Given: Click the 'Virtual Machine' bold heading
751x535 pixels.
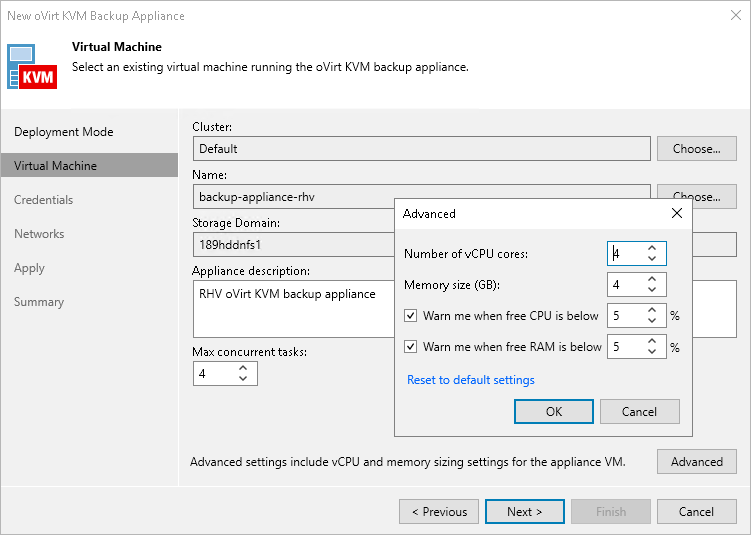Looking at the screenshot, I should 117,46.
